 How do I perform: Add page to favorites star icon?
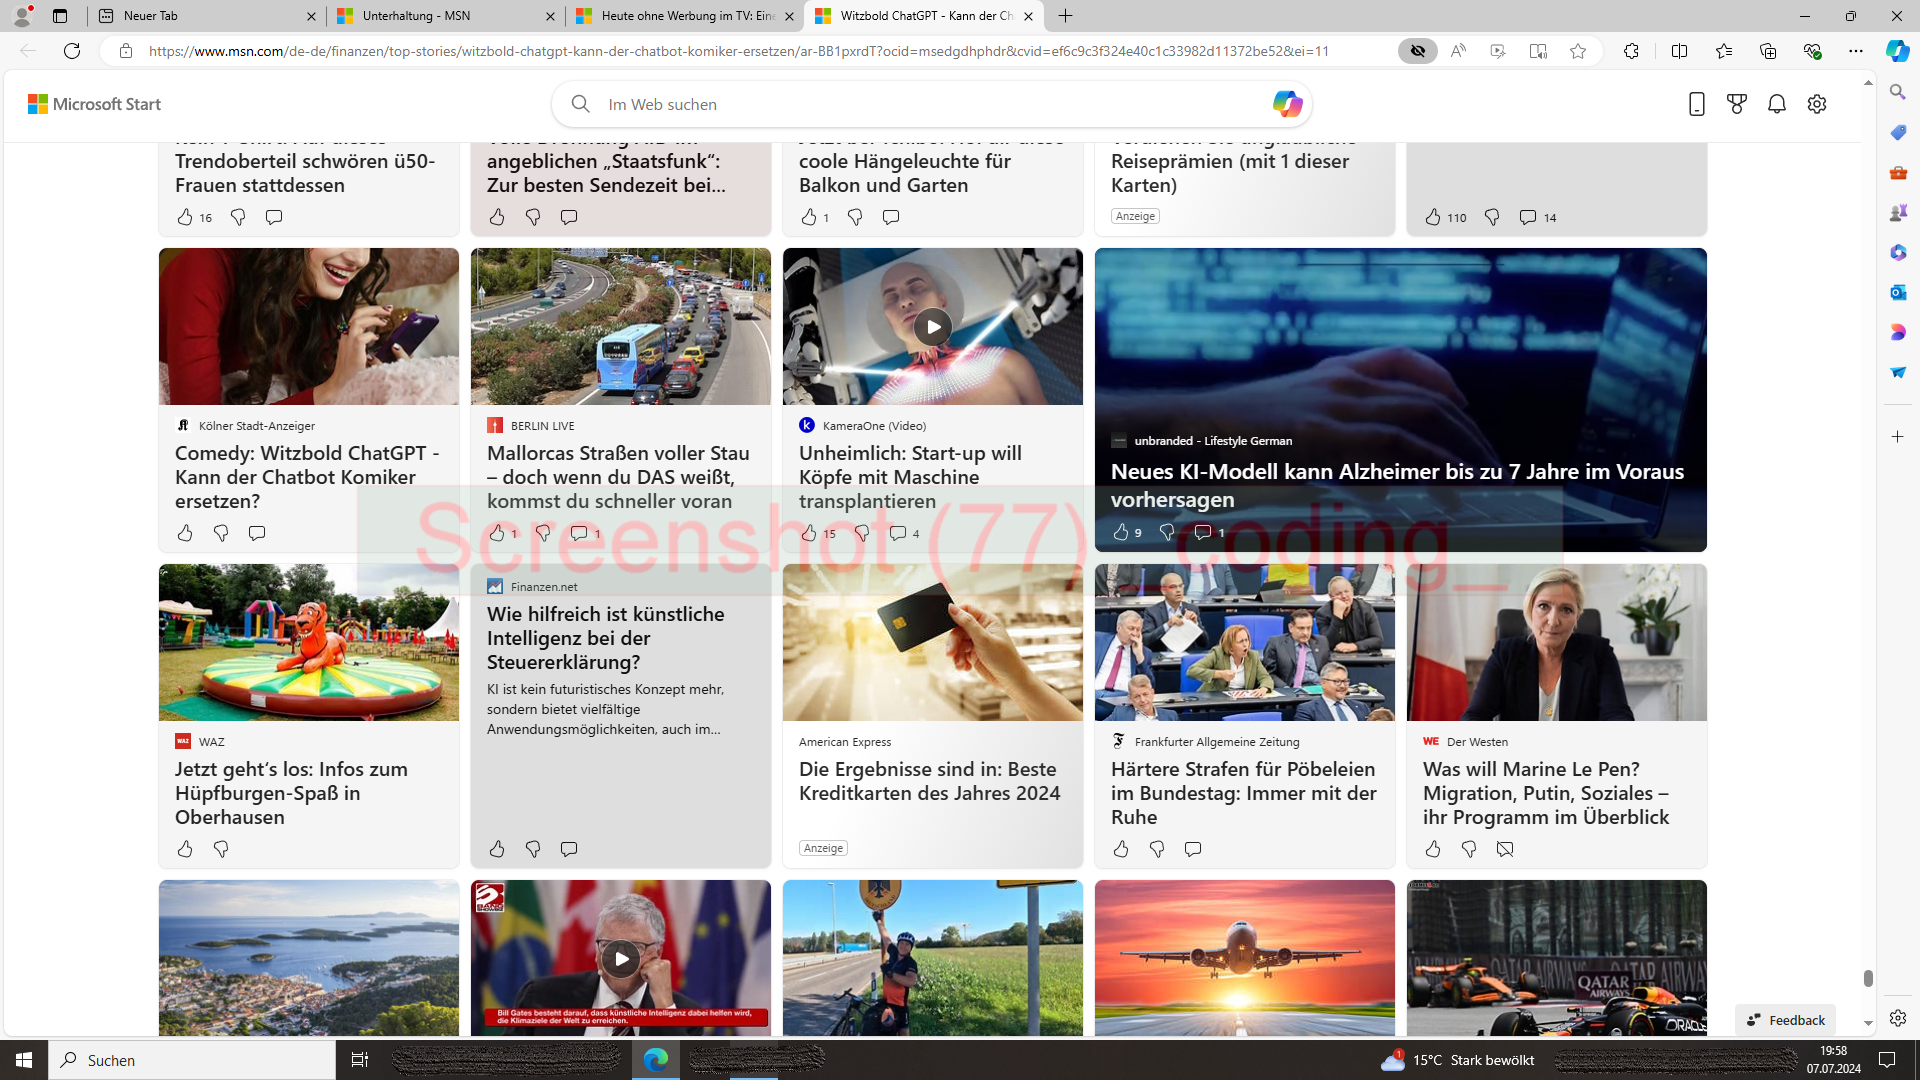click(x=1578, y=51)
